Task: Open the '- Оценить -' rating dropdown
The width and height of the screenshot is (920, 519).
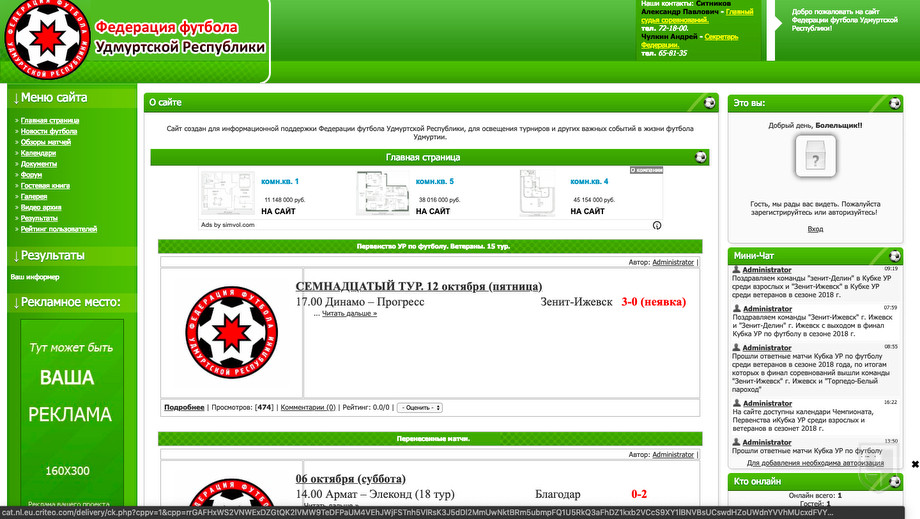Action: 420,408
